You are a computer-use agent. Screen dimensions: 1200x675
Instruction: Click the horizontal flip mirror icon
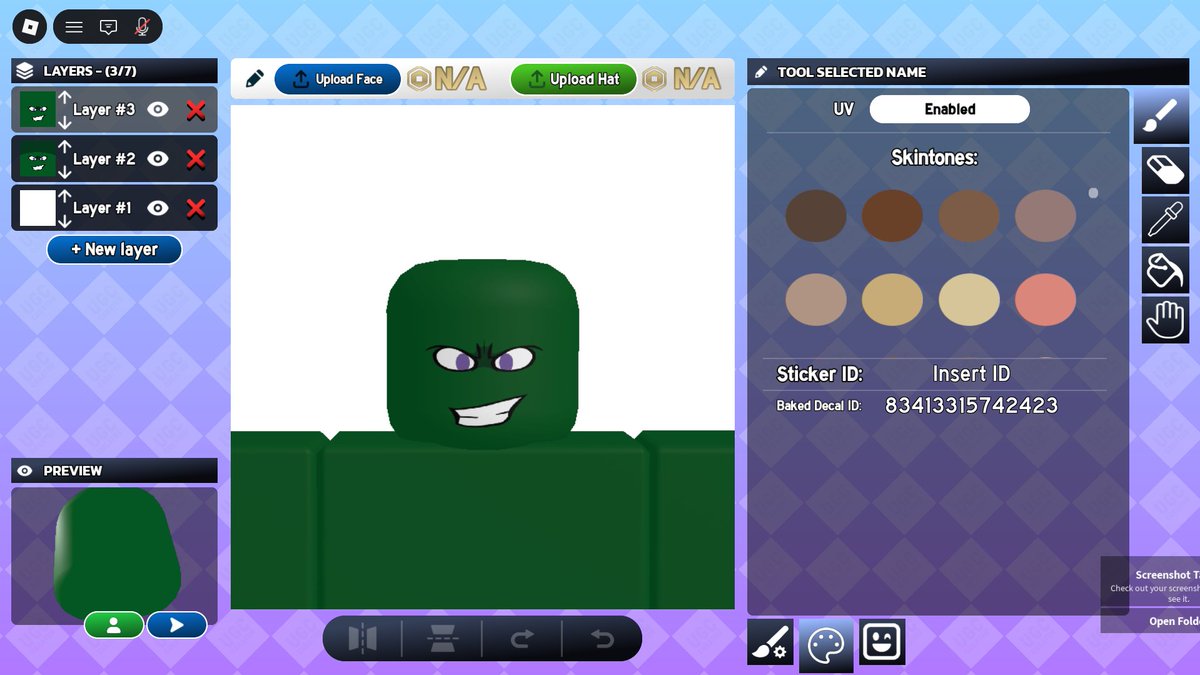click(362, 639)
